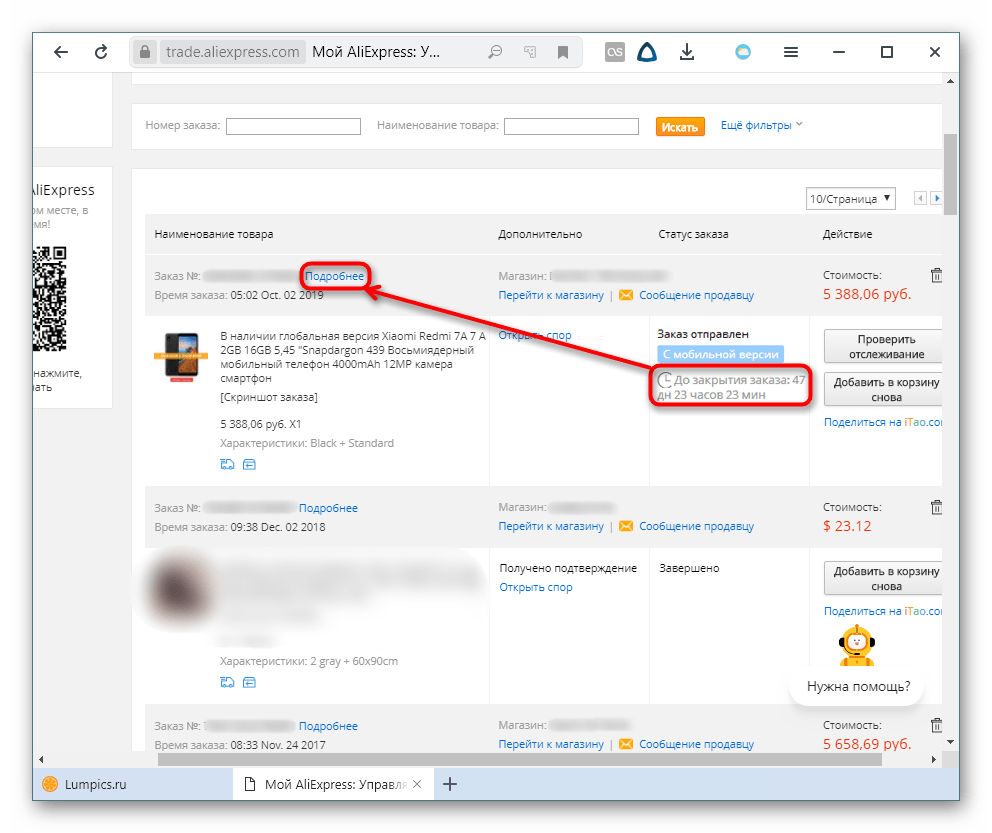Click the QR code in left sidebar
The image size is (992, 833).
click(49, 299)
